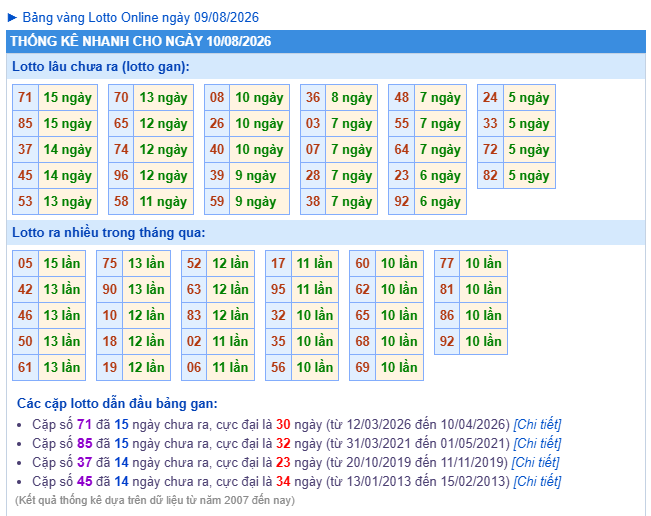Select lotto gan number 24
The image size is (651, 516).
pyautogui.click(x=490, y=98)
